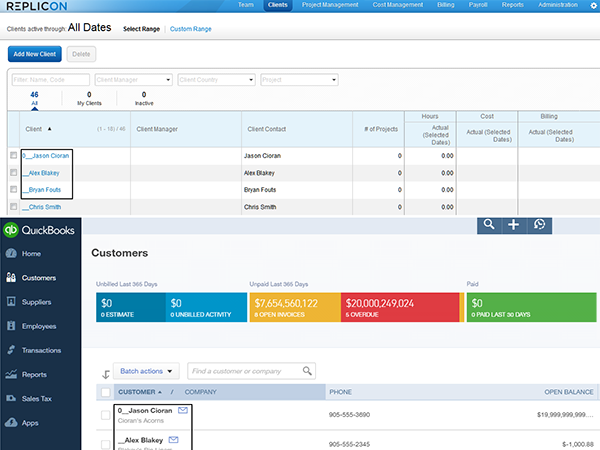This screenshot has width=600, height=450.
Task: Click the Reports chart icon in sidebar
Action: click(x=11, y=374)
